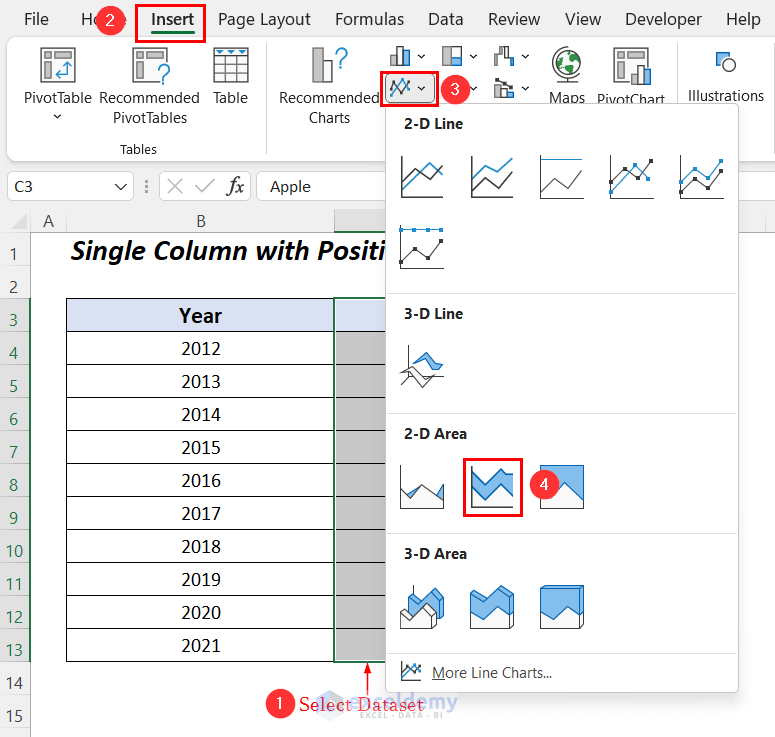Select the 3-D Stacked Area chart
Screen dimensions: 775x737
click(x=492, y=607)
